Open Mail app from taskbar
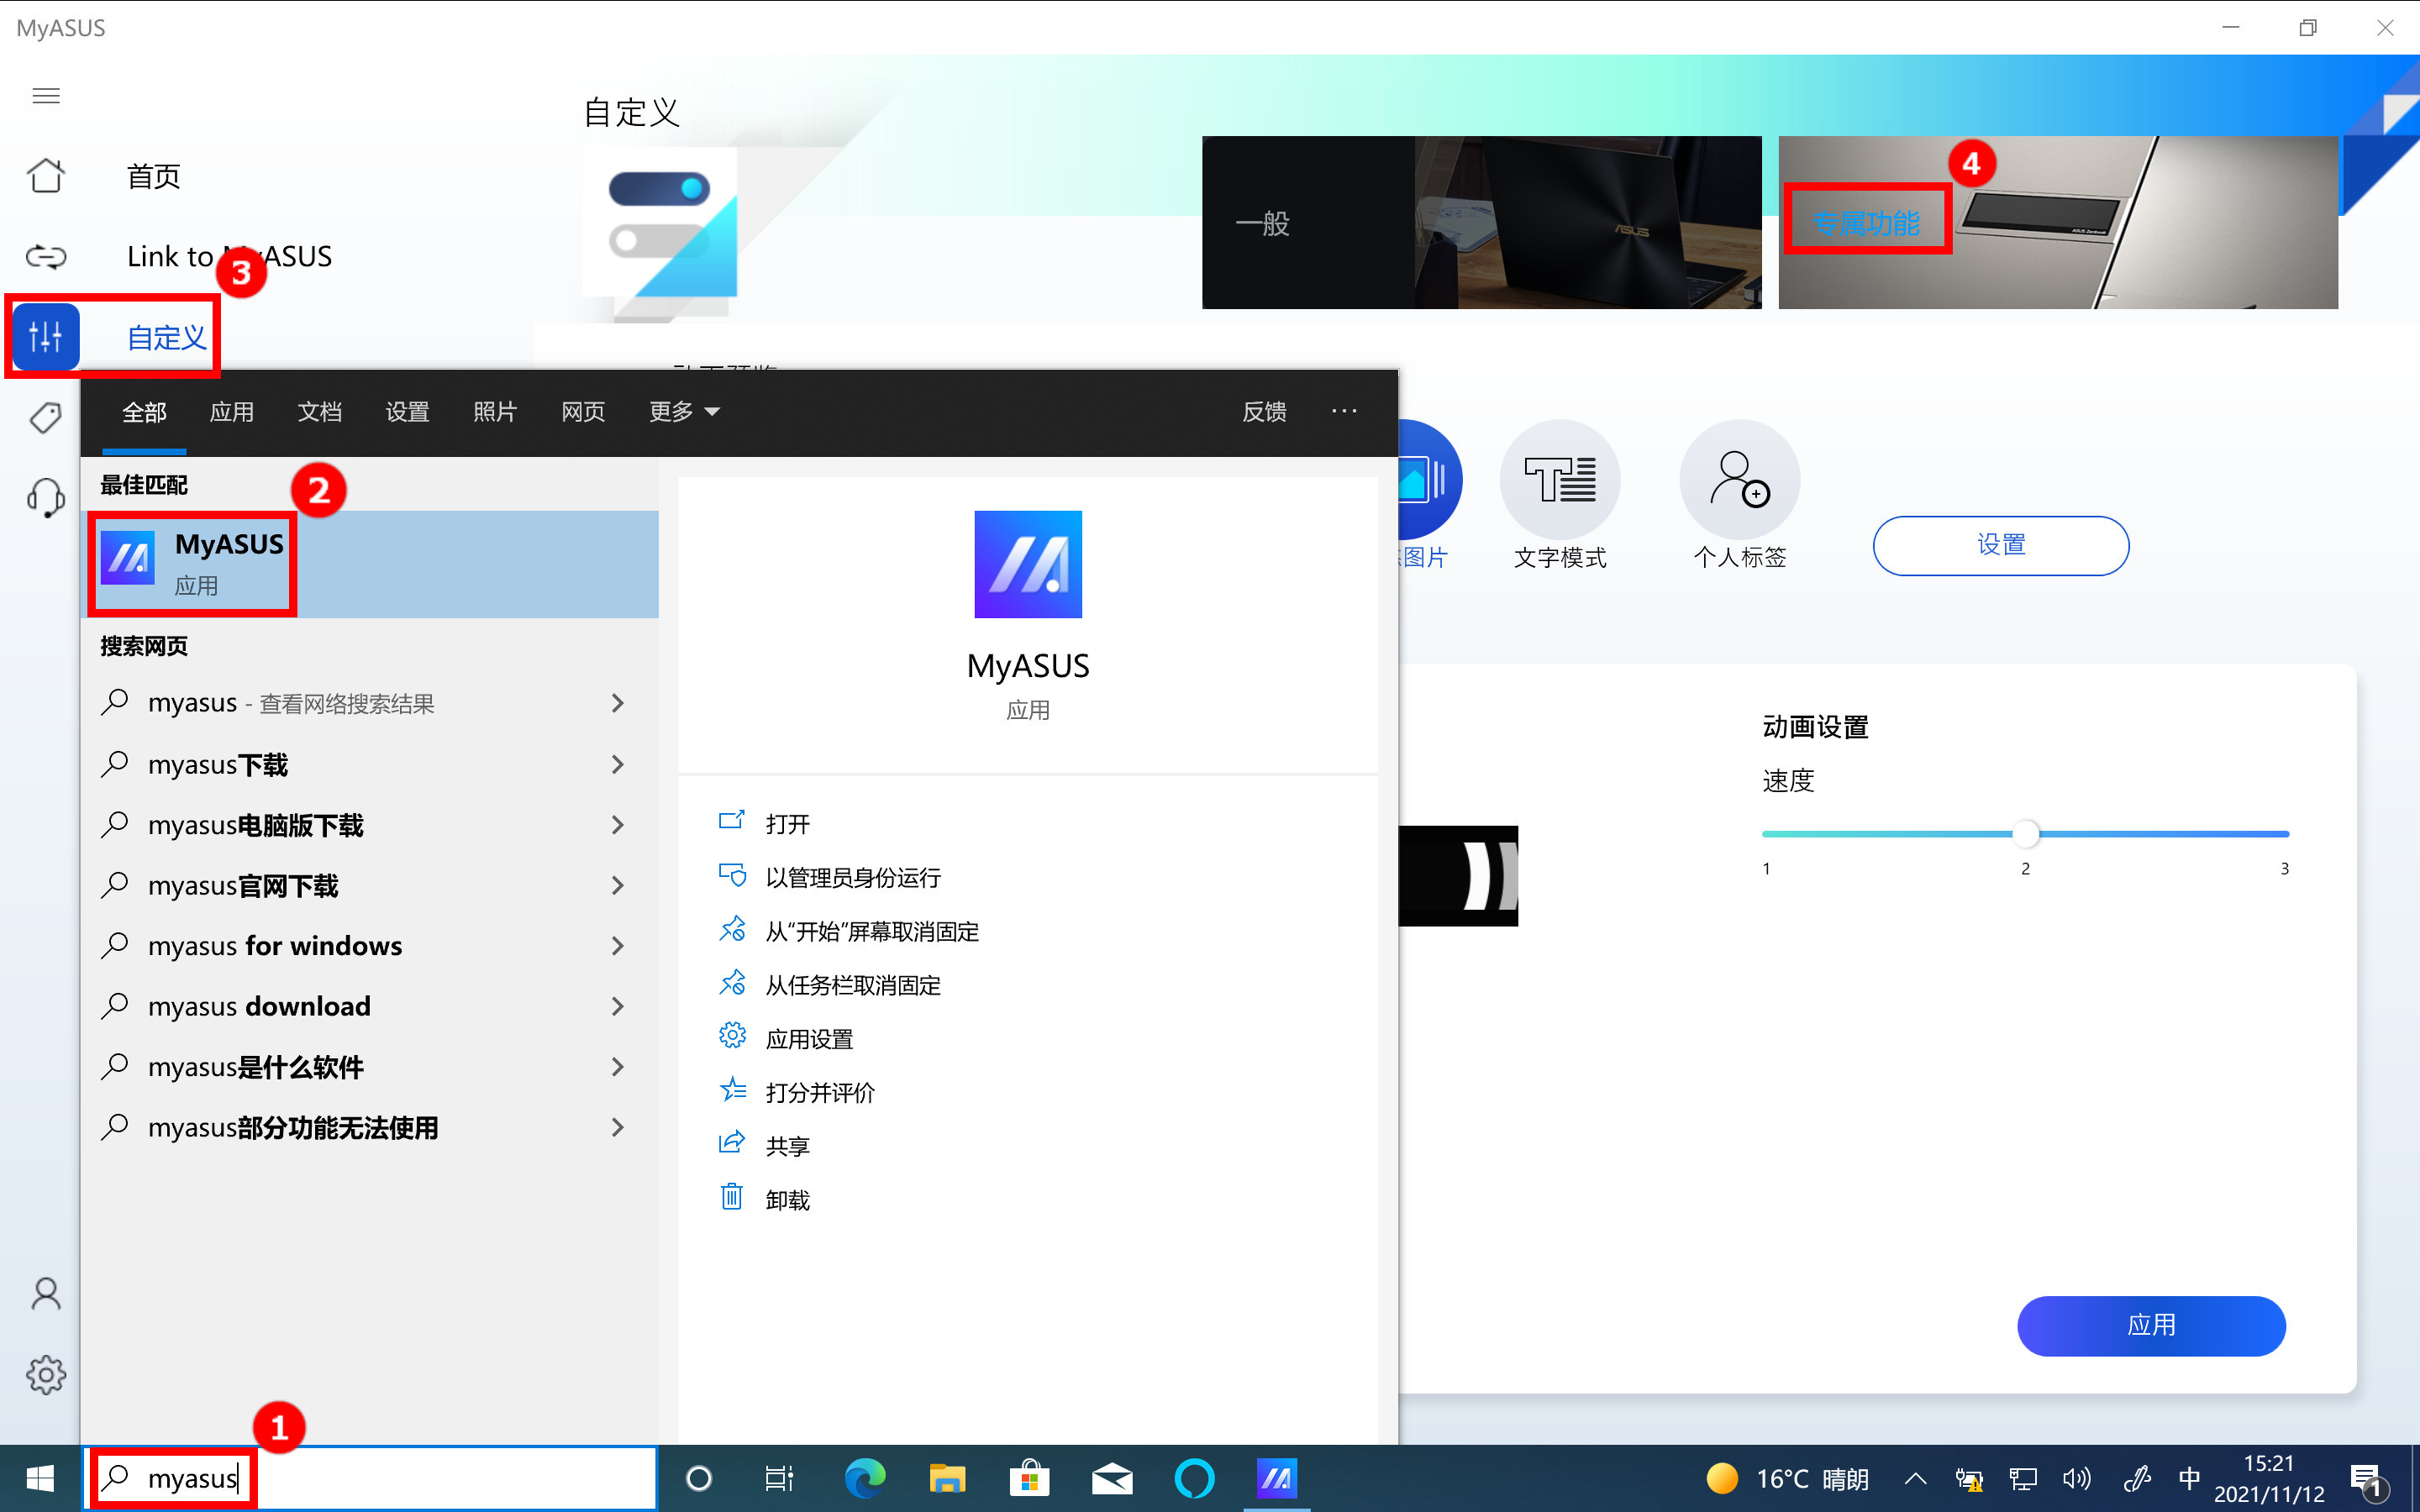2420x1512 pixels. [x=1112, y=1478]
